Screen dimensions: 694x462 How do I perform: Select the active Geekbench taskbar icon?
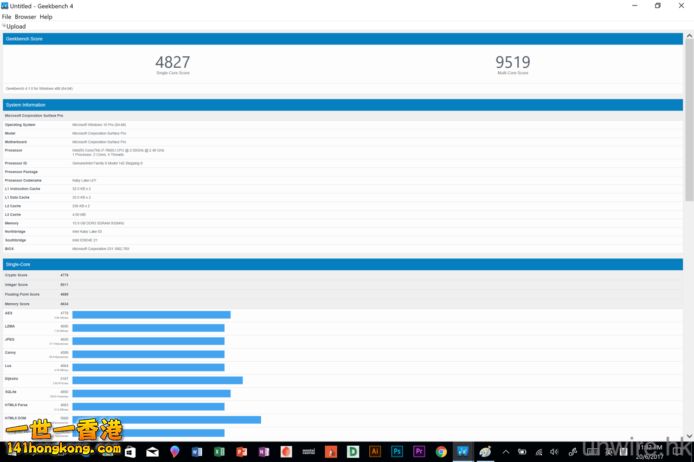point(463,452)
